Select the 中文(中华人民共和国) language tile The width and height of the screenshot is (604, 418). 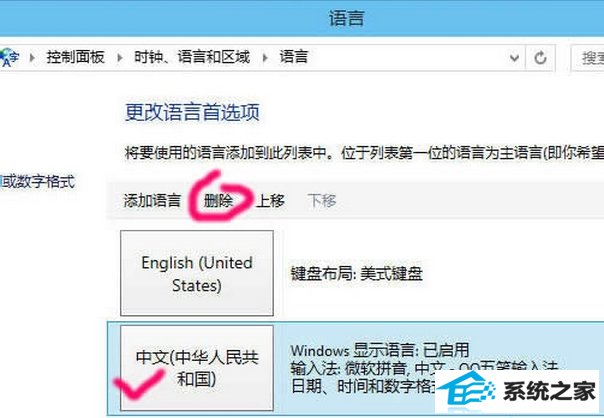coord(197,368)
